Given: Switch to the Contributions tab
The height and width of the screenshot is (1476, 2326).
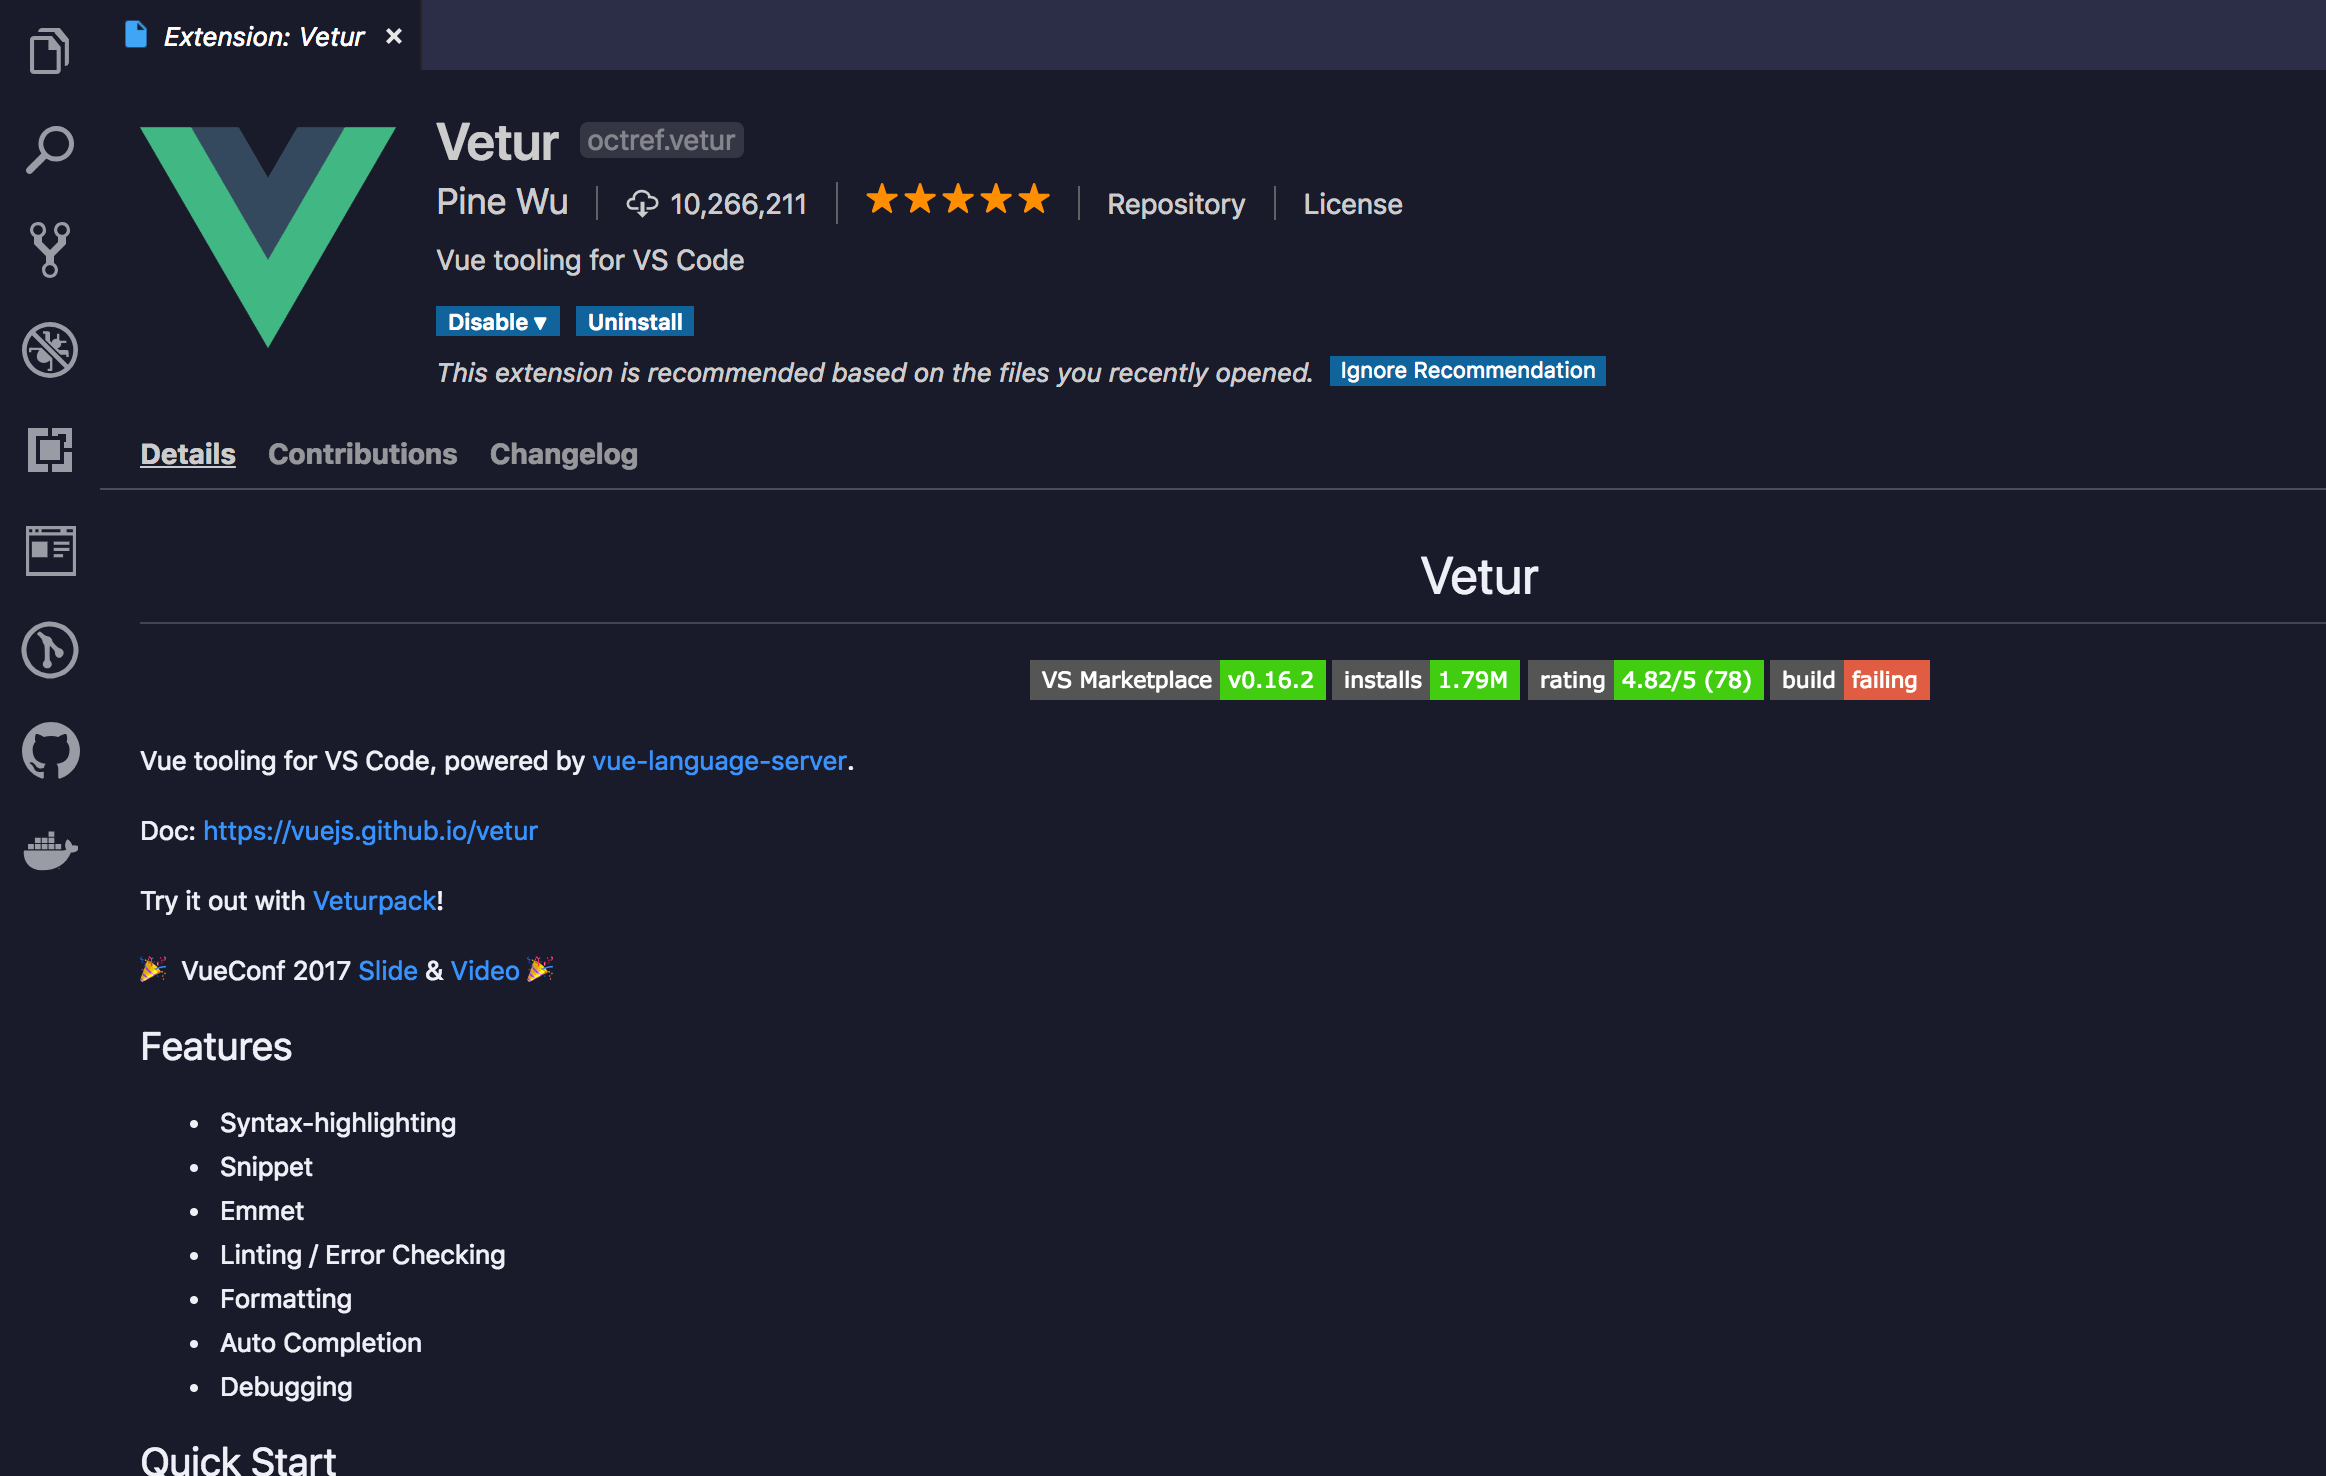Looking at the screenshot, I should click(x=362, y=454).
